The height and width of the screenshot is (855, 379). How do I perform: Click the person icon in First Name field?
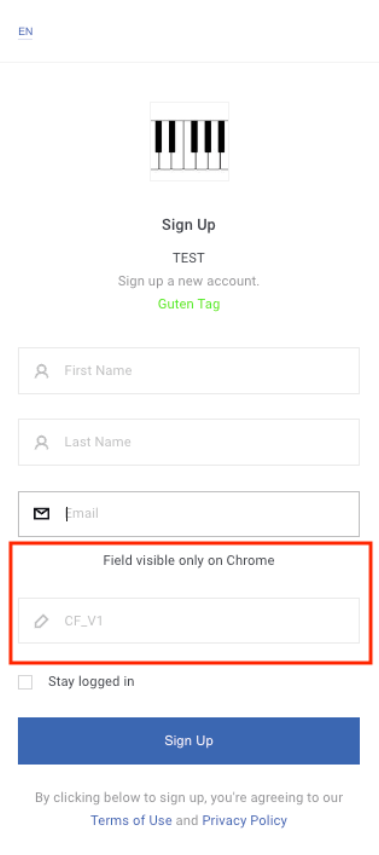point(41,371)
